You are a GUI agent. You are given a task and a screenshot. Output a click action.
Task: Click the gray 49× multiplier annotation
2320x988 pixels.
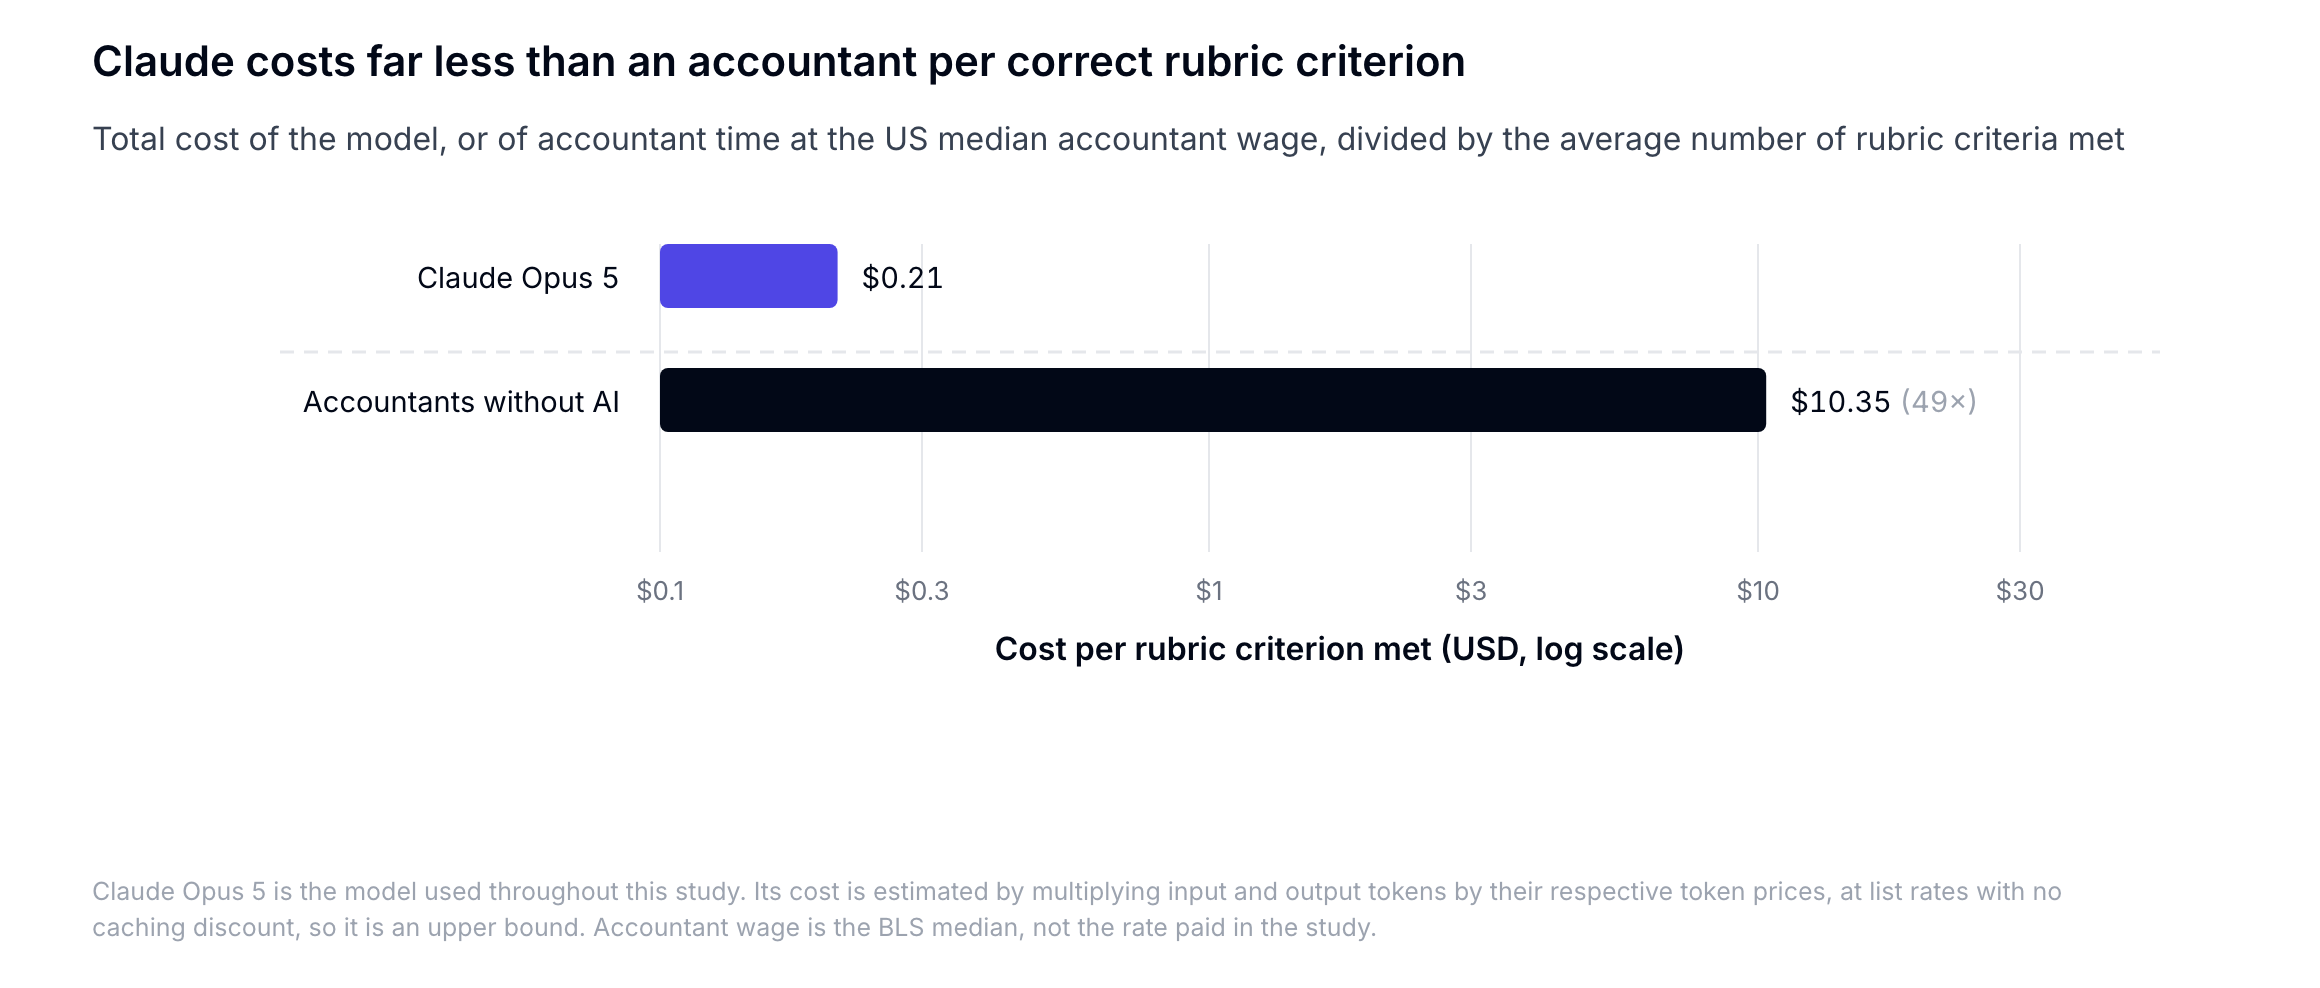(1938, 402)
